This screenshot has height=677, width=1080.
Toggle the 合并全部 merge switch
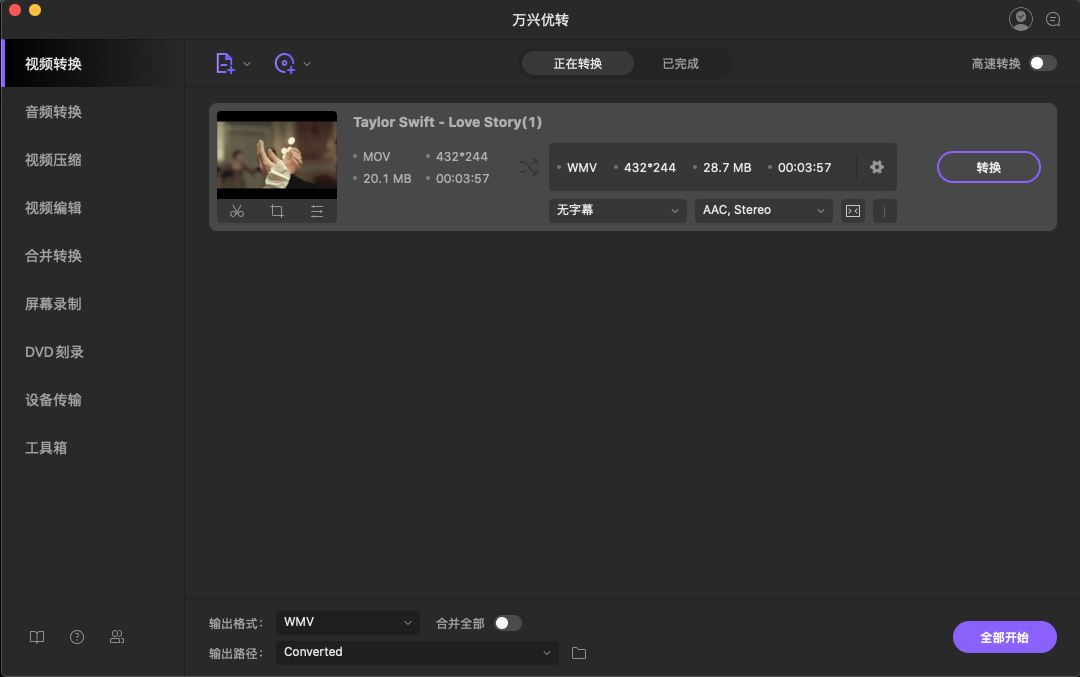click(508, 622)
